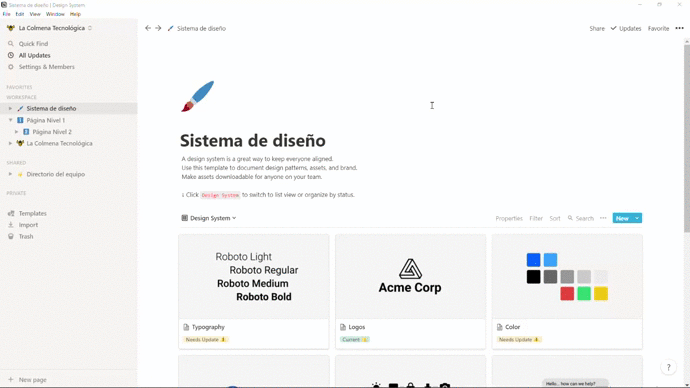690x388 pixels.
Task: Open the Edit menu
Action: 20,14
